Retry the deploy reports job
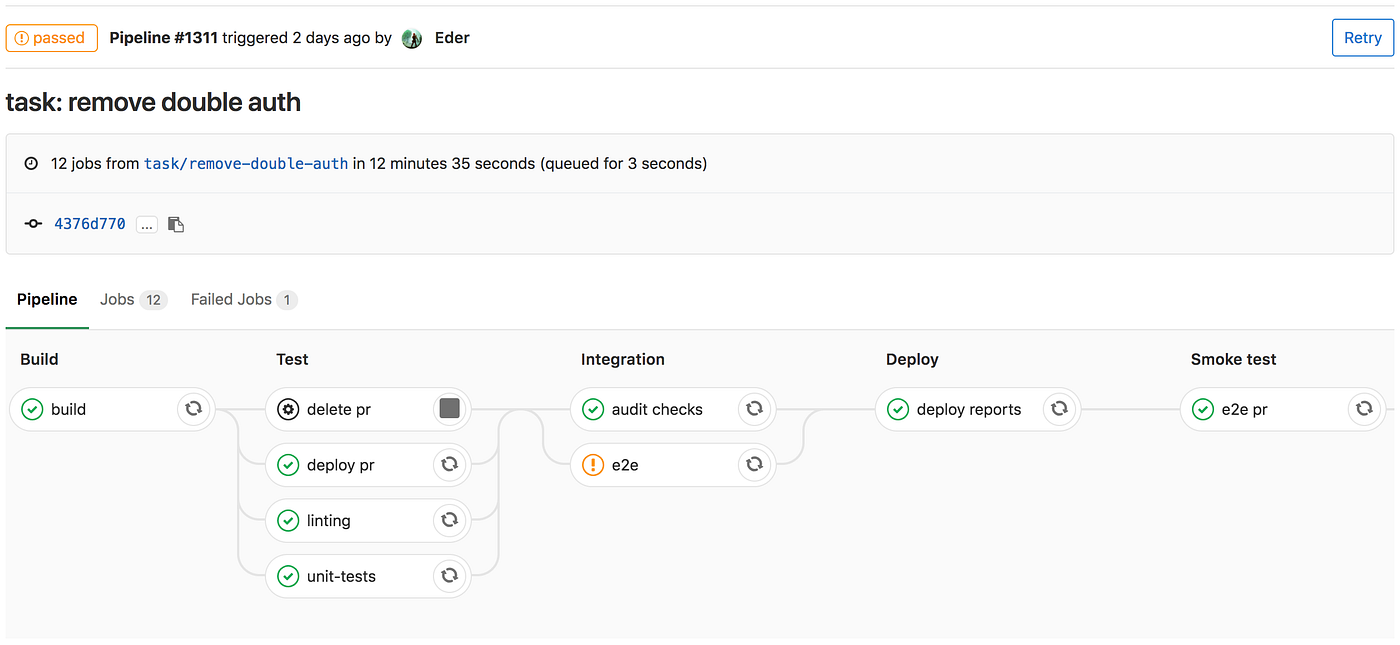The height and width of the screenshot is (645, 1400). 1060,409
